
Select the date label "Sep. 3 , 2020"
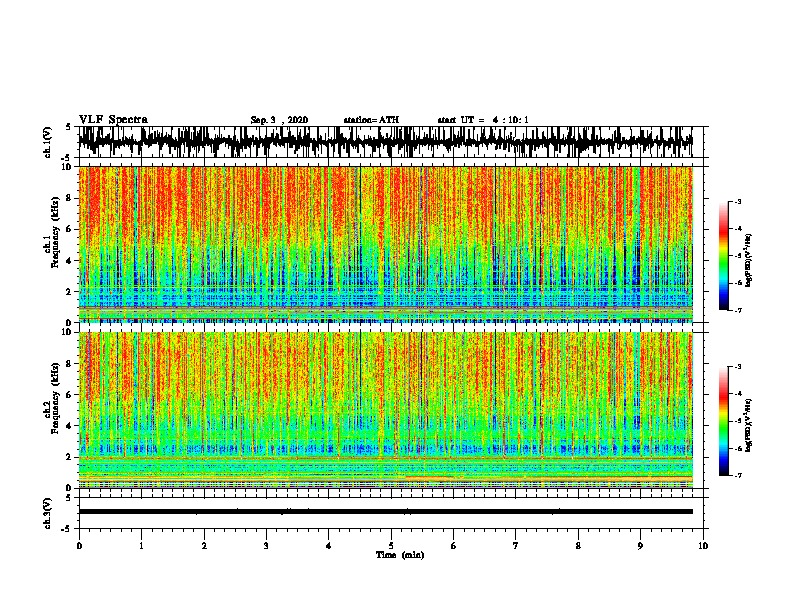(279, 120)
